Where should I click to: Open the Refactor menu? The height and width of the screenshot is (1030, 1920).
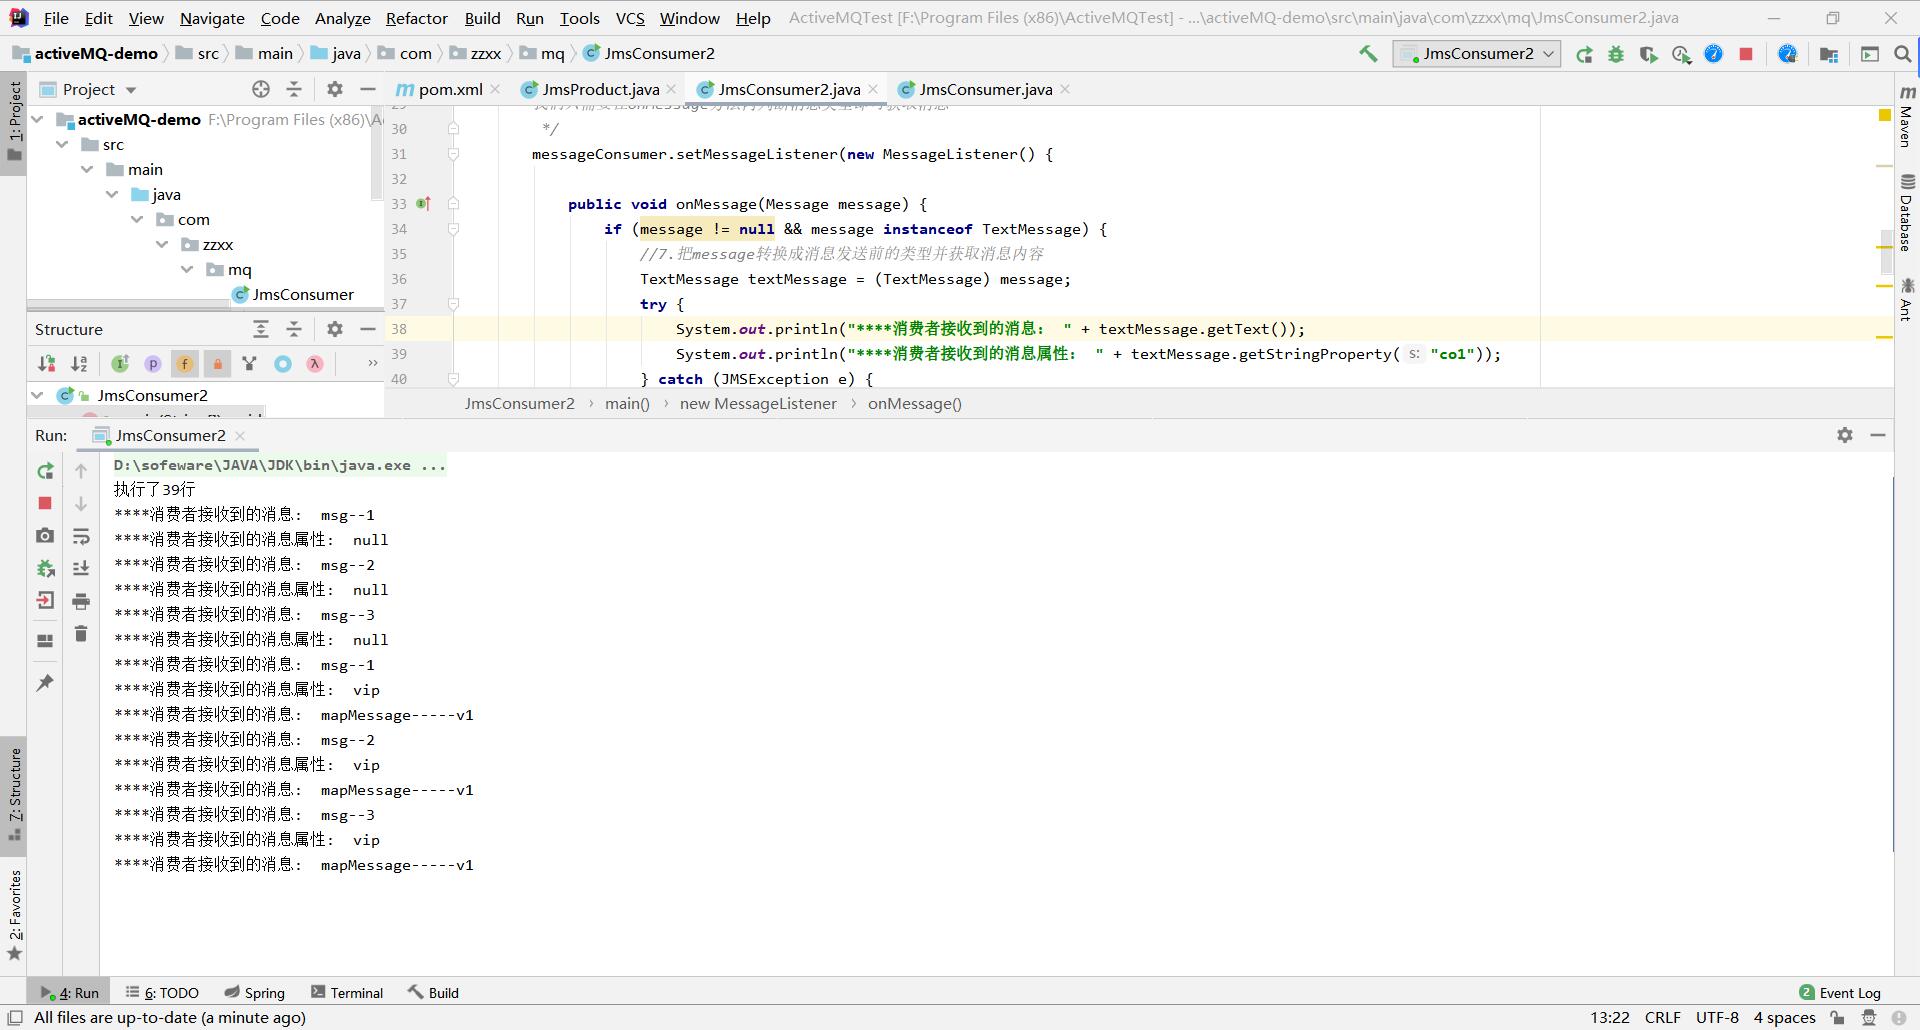tap(416, 18)
